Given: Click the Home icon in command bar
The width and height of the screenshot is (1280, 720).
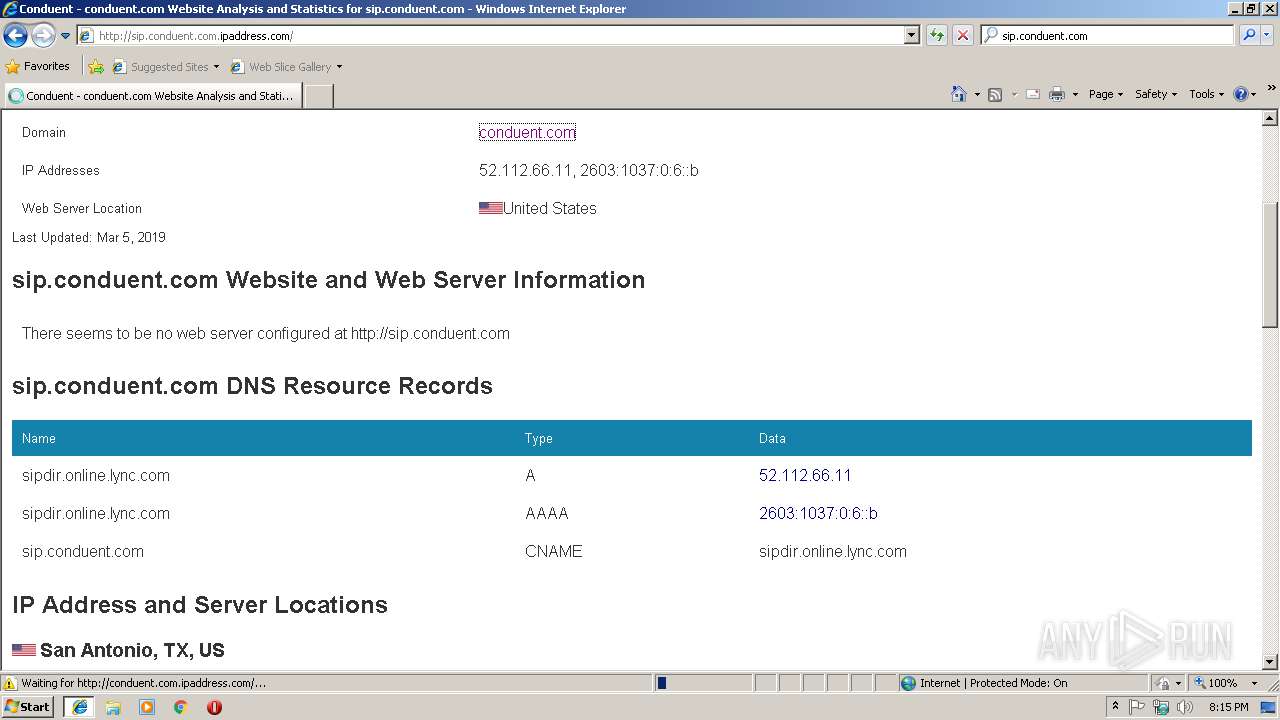Looking at the screenshot, I should pos(959,94).
